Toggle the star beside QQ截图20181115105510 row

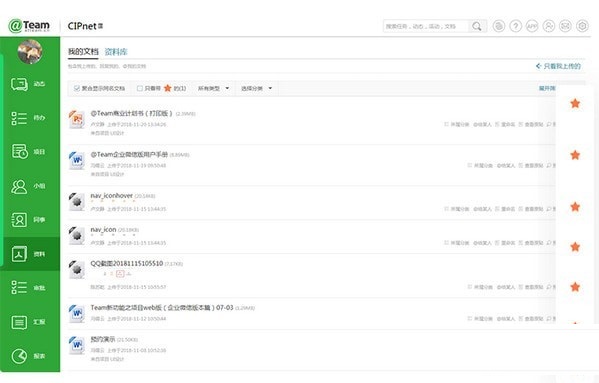coord(575,287)
